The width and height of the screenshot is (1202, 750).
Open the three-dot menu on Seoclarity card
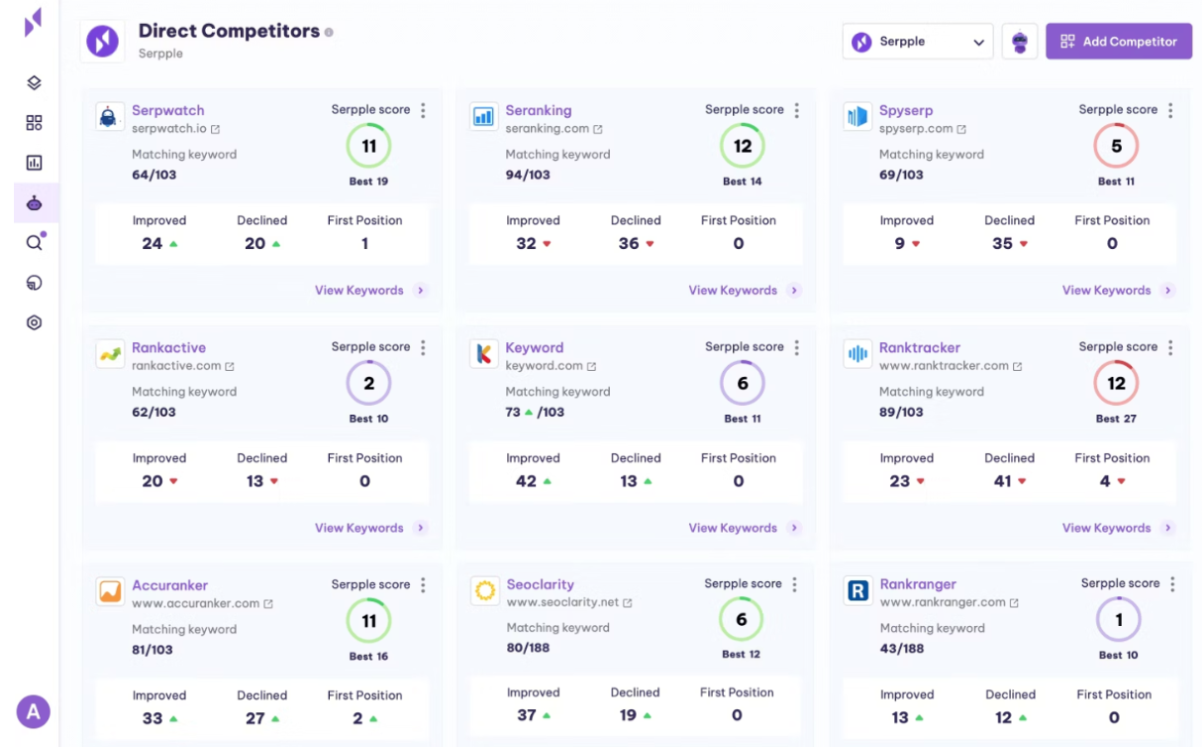[796, 584]
